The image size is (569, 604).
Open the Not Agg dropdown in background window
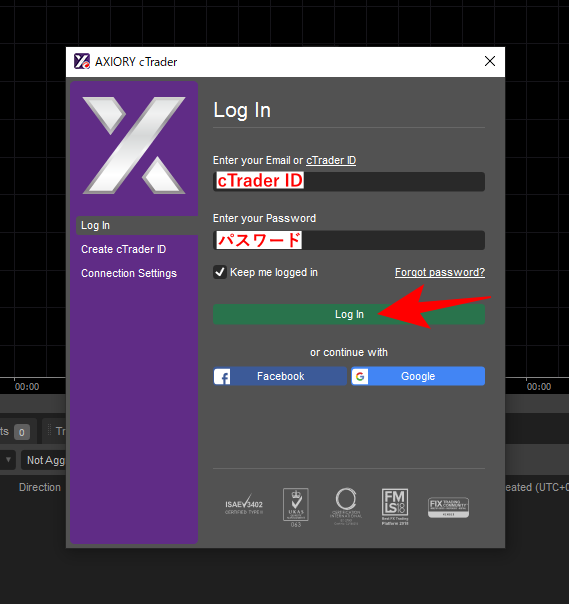[x=44, y=460]
